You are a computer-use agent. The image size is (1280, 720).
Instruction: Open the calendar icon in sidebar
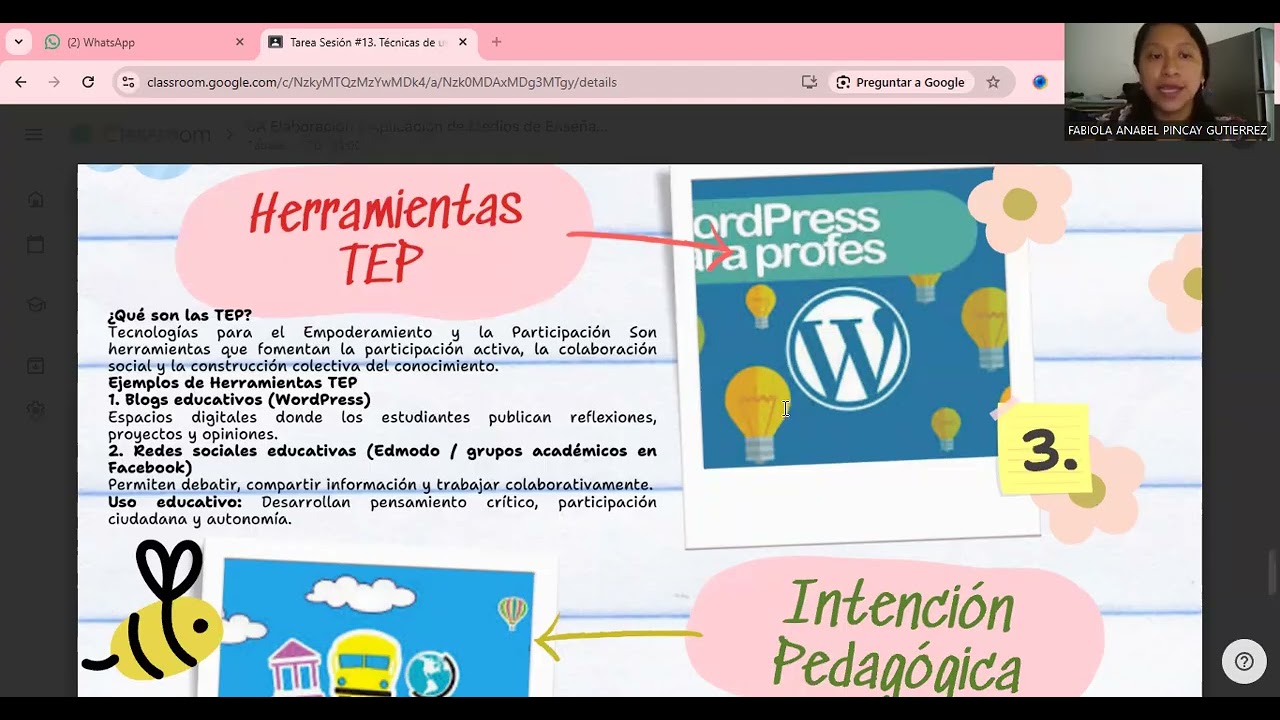pos(35,244)
